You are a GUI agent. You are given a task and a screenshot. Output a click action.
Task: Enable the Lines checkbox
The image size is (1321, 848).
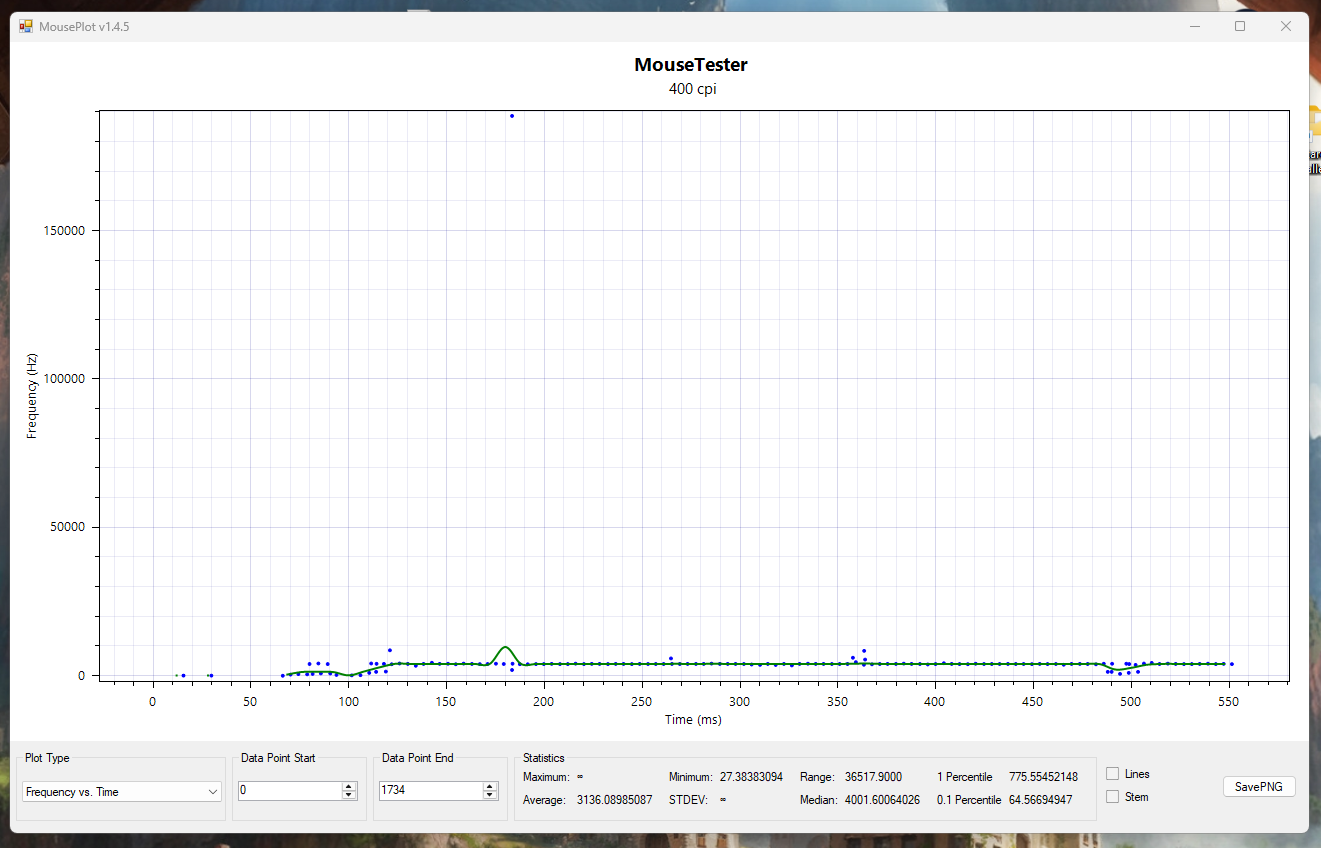[1112, 774]
